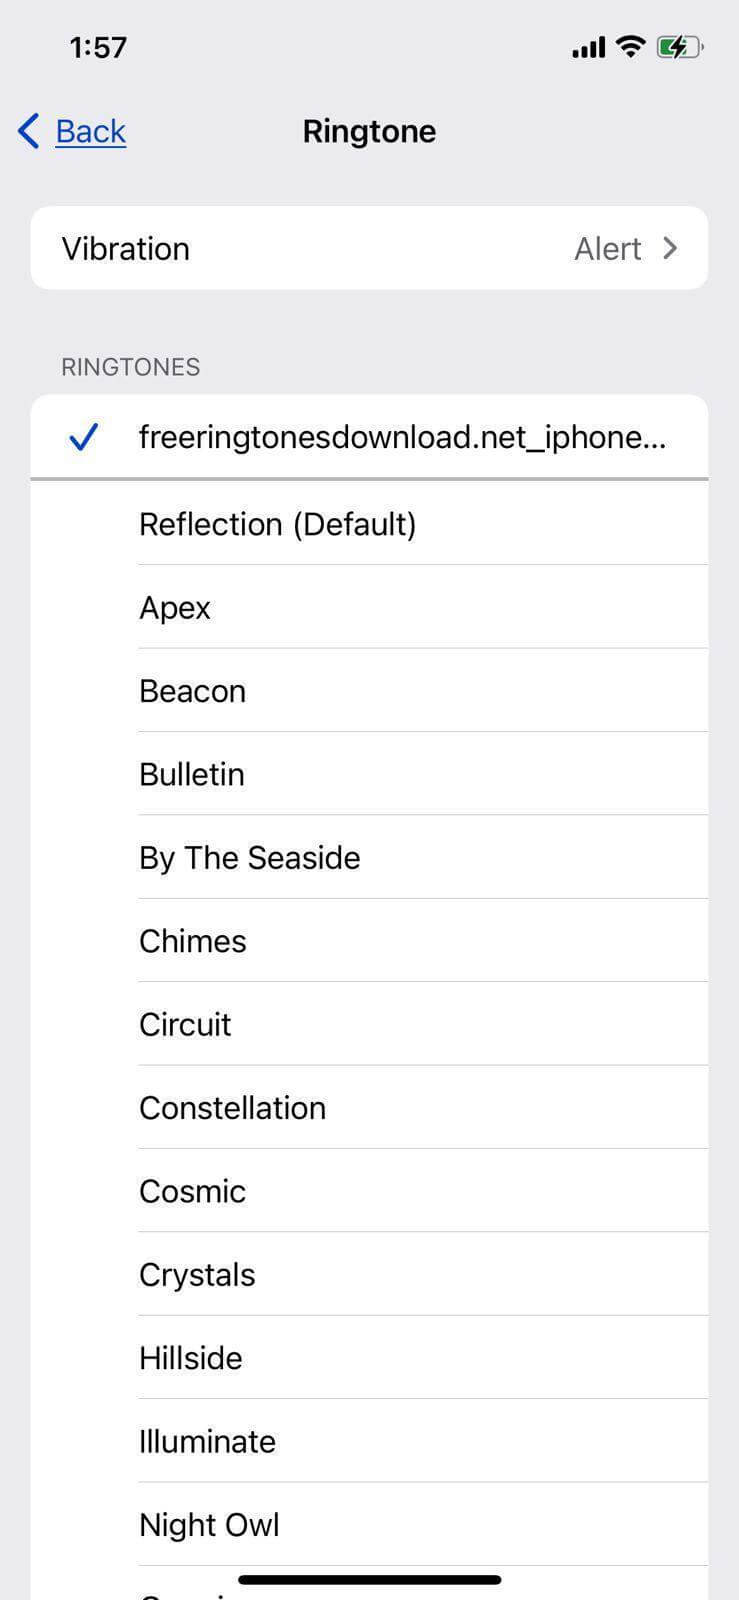Tap the Ringtone title at top
This screenshot has height=1600, width=739.
click(369, 131)
